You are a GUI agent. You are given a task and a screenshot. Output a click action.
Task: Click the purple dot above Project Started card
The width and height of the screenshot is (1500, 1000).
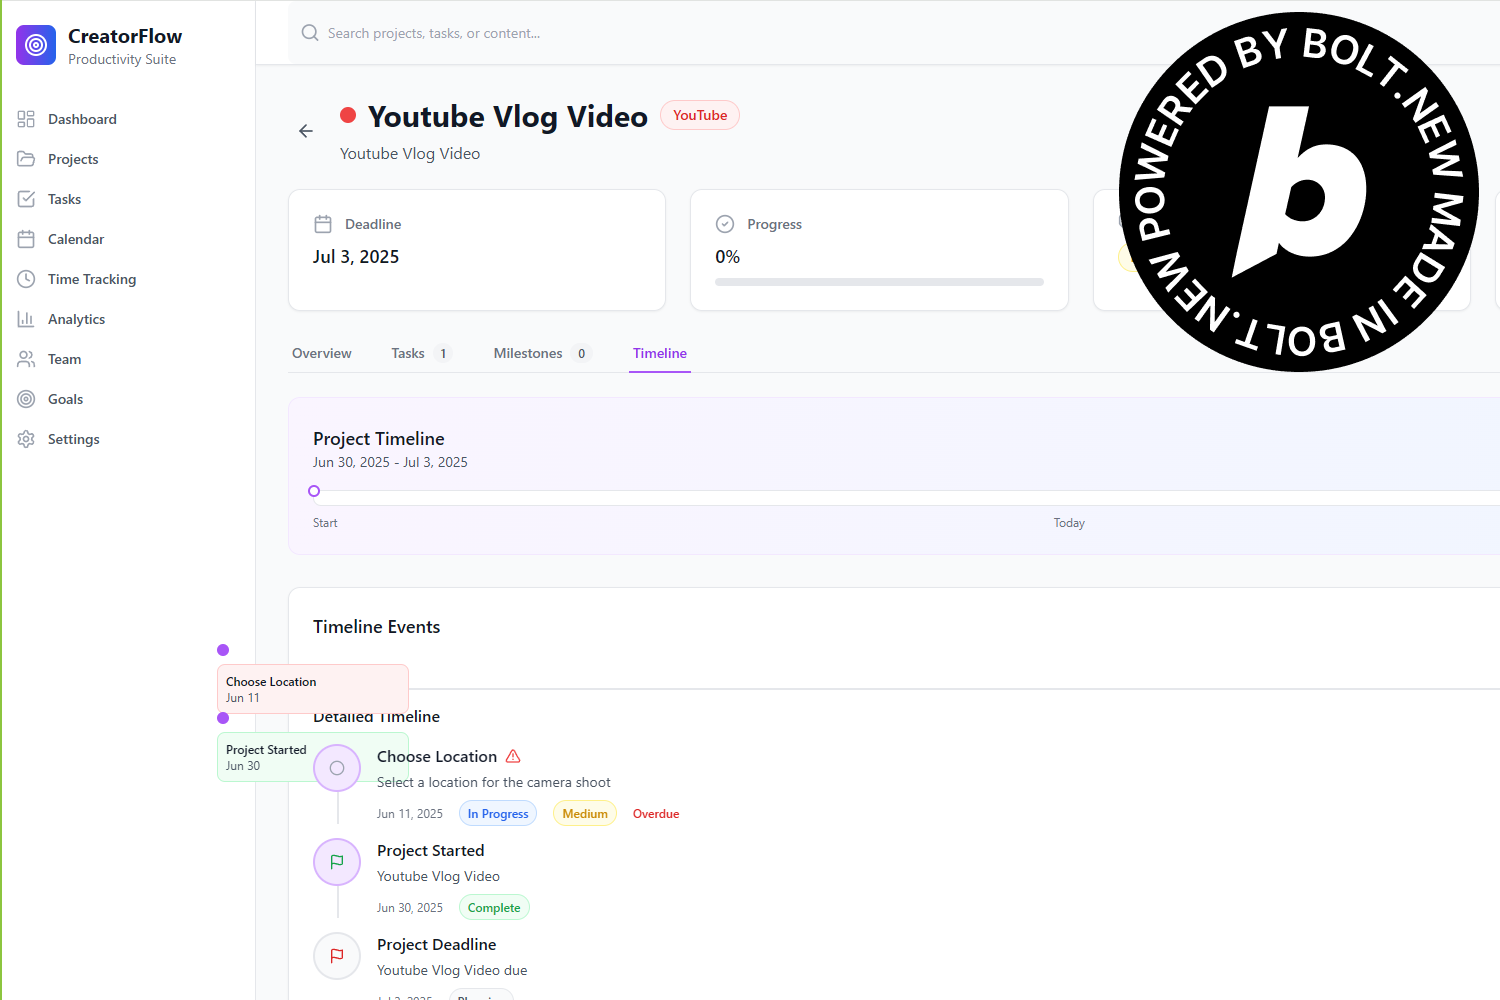point(223,718)
